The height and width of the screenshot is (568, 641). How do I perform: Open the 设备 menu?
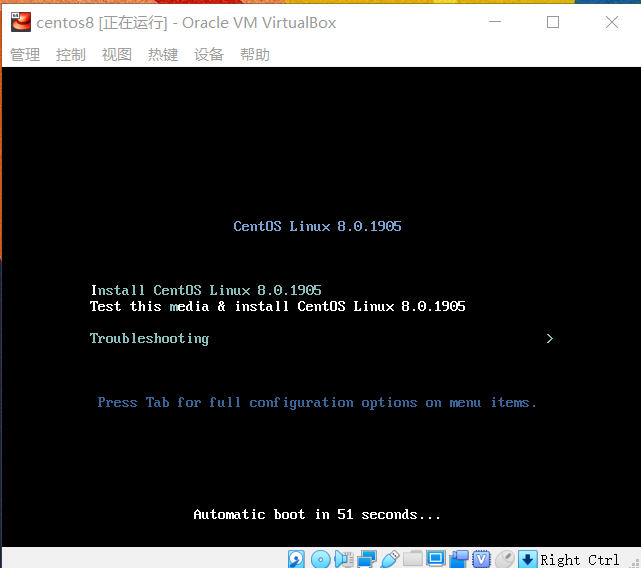(x=209, y=54)
